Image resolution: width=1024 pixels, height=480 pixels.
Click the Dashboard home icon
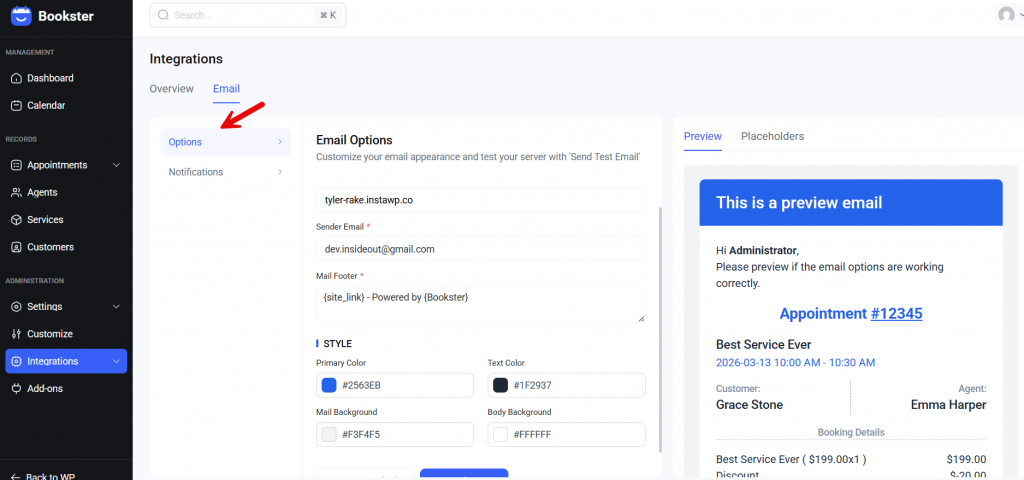click(x=16, y=78)
